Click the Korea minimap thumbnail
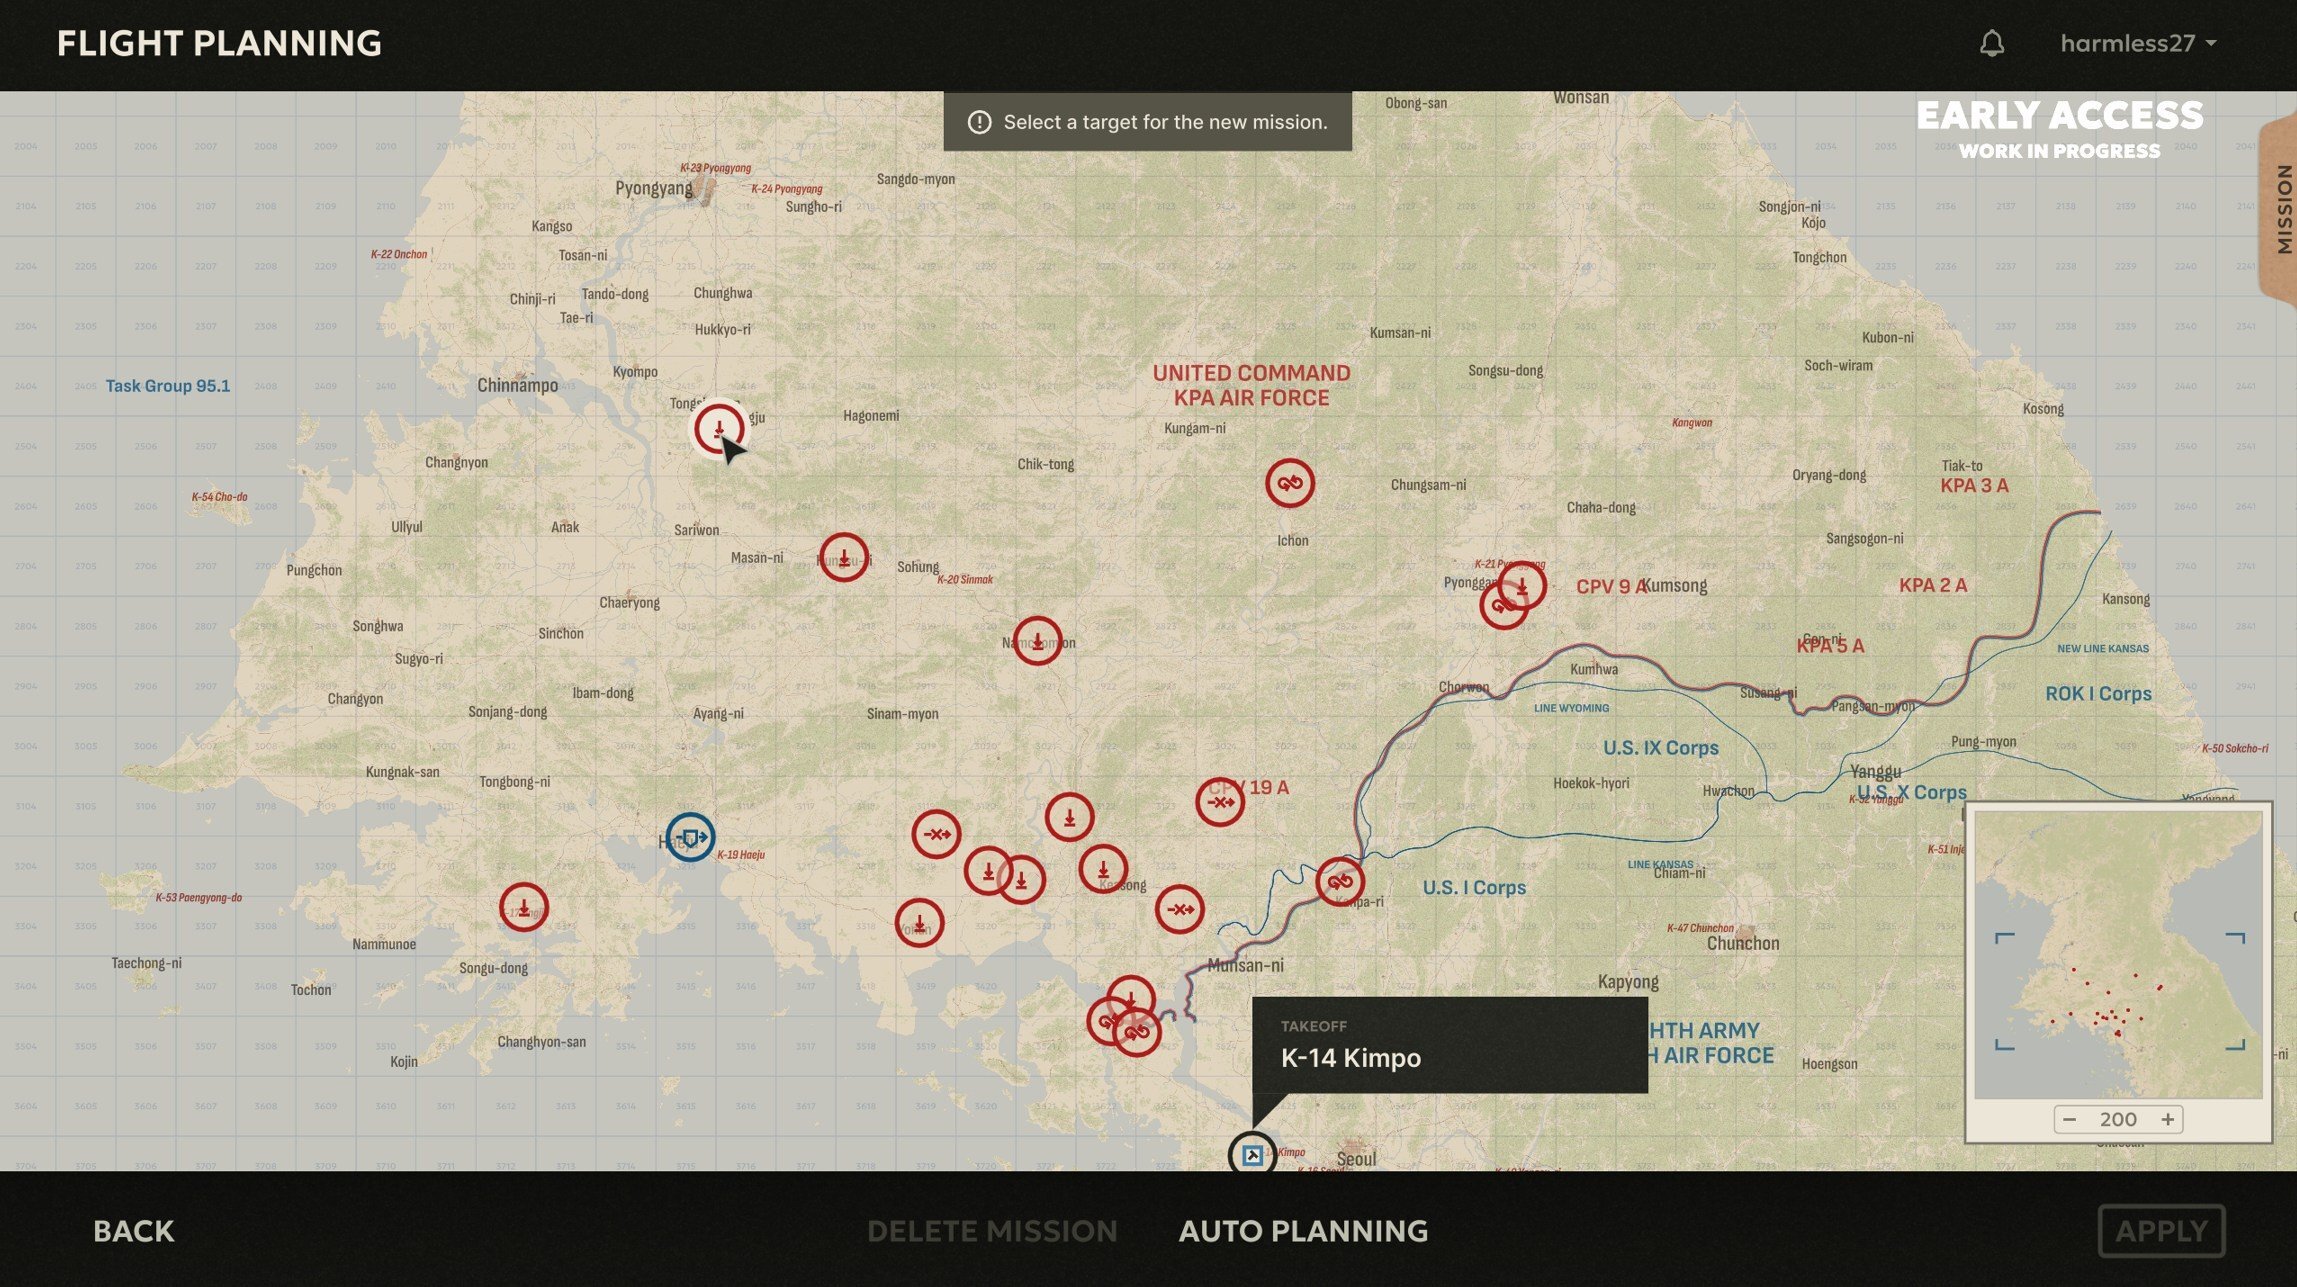The height and width of the screenshot is (1287, 2297). [x=2118, y=954]
